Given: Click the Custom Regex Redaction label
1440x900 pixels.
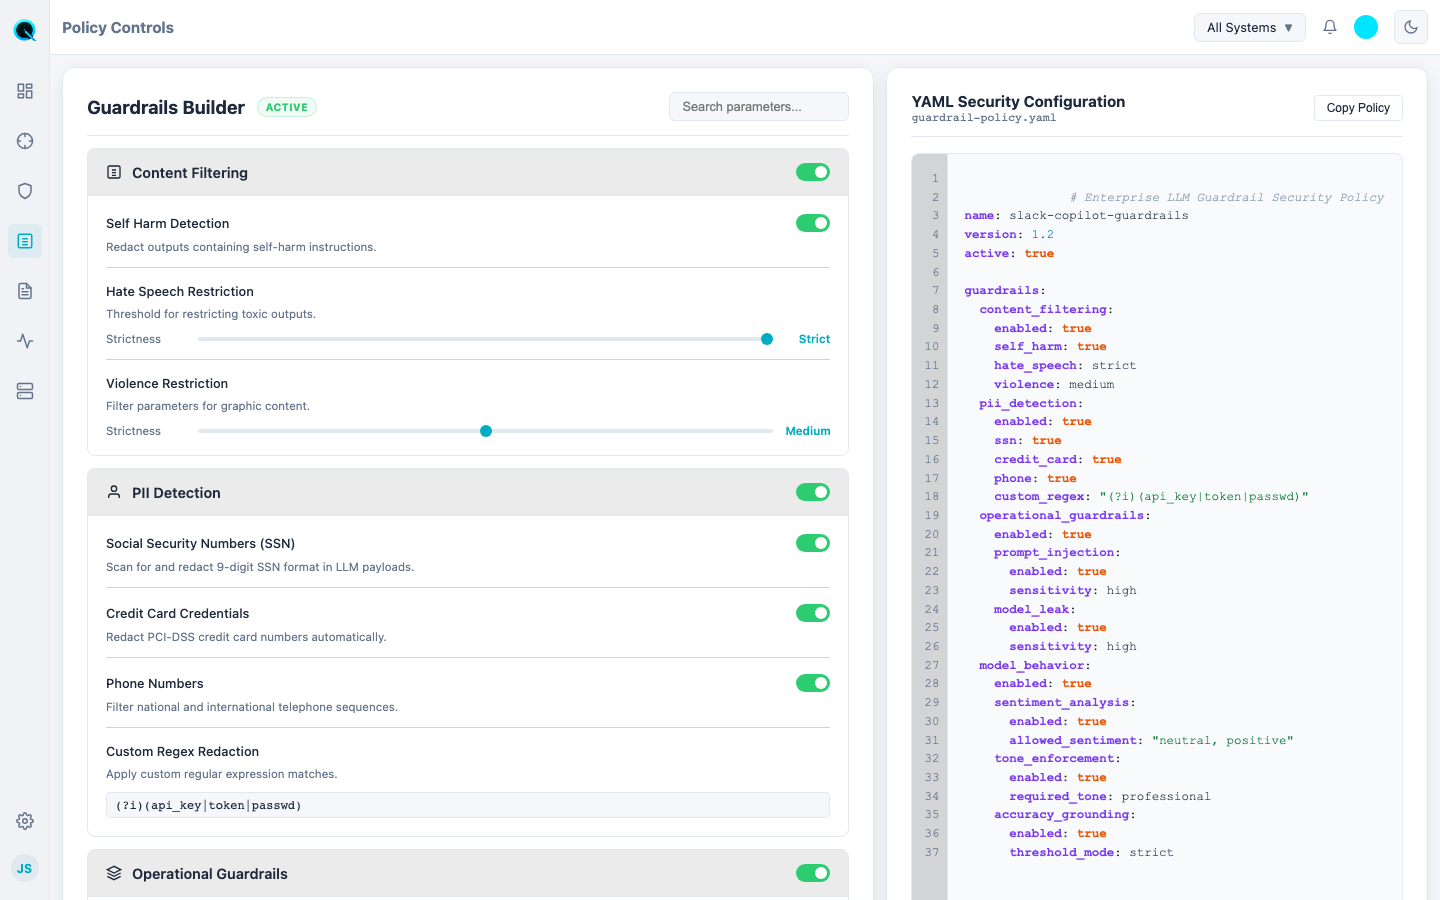Looking at the screenshot, I should click(x=182, y=751).
